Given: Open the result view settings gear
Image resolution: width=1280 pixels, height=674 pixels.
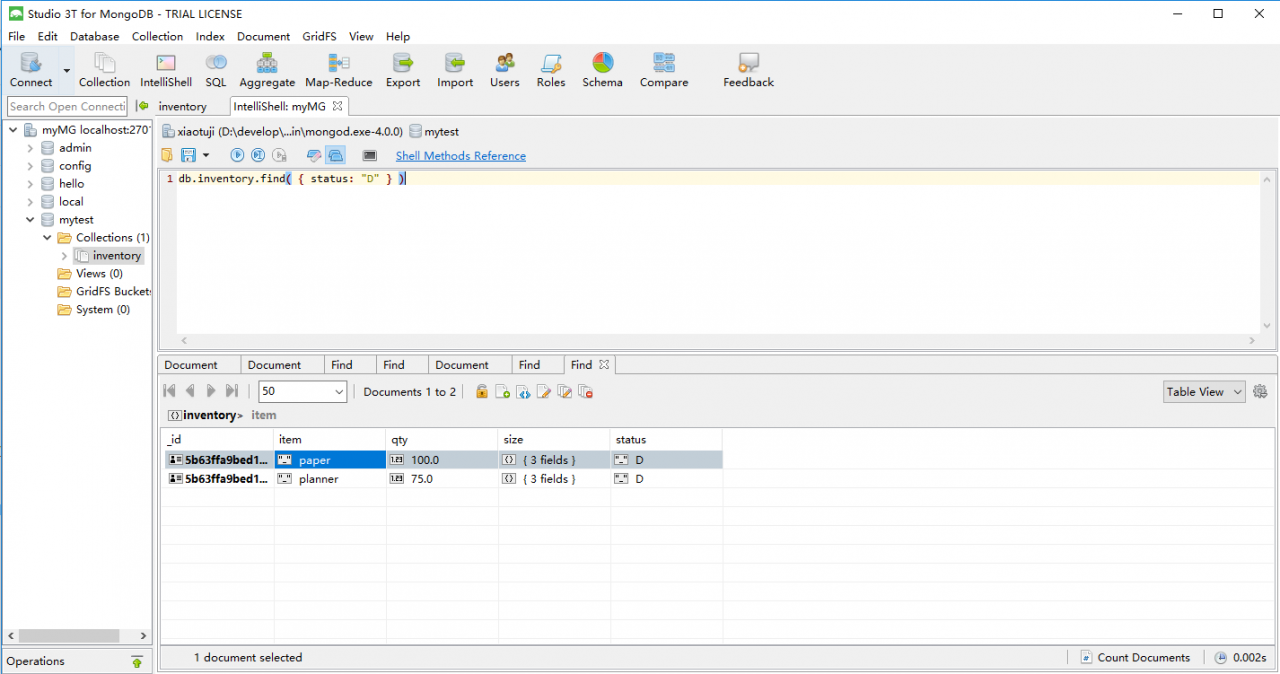Looking at the screenshot, I should point(1260,392).
